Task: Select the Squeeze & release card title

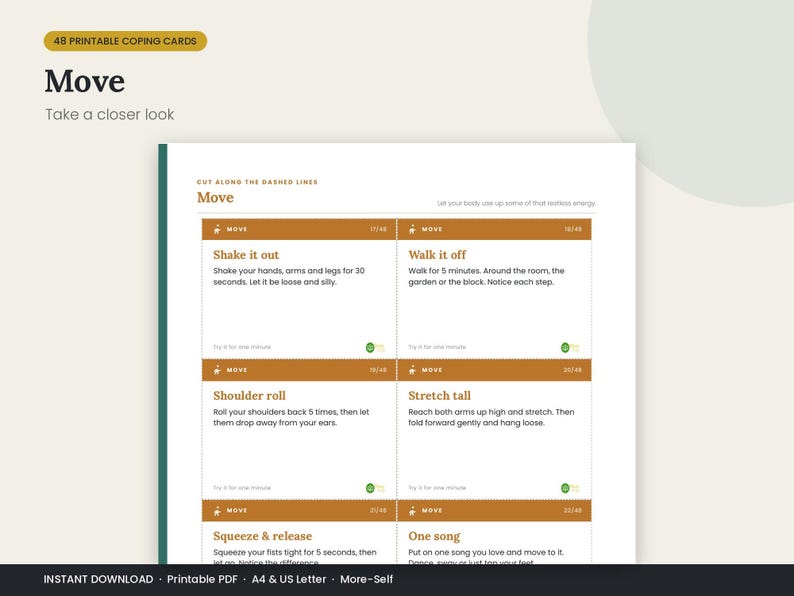Action: pos(262,536)
